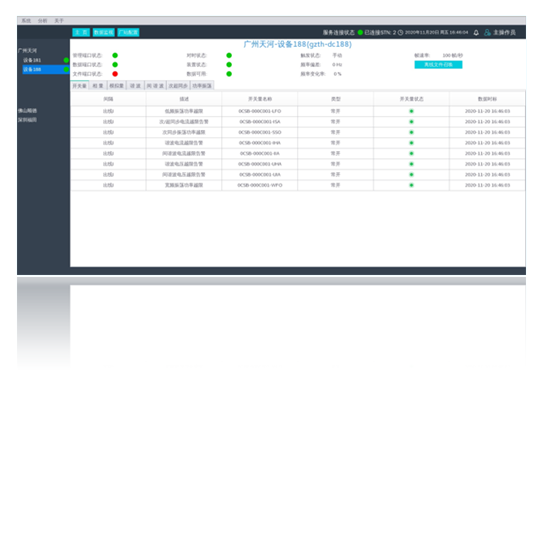Click the 离线文件召唤 button
Screen dimensions: 543x553
438,65
